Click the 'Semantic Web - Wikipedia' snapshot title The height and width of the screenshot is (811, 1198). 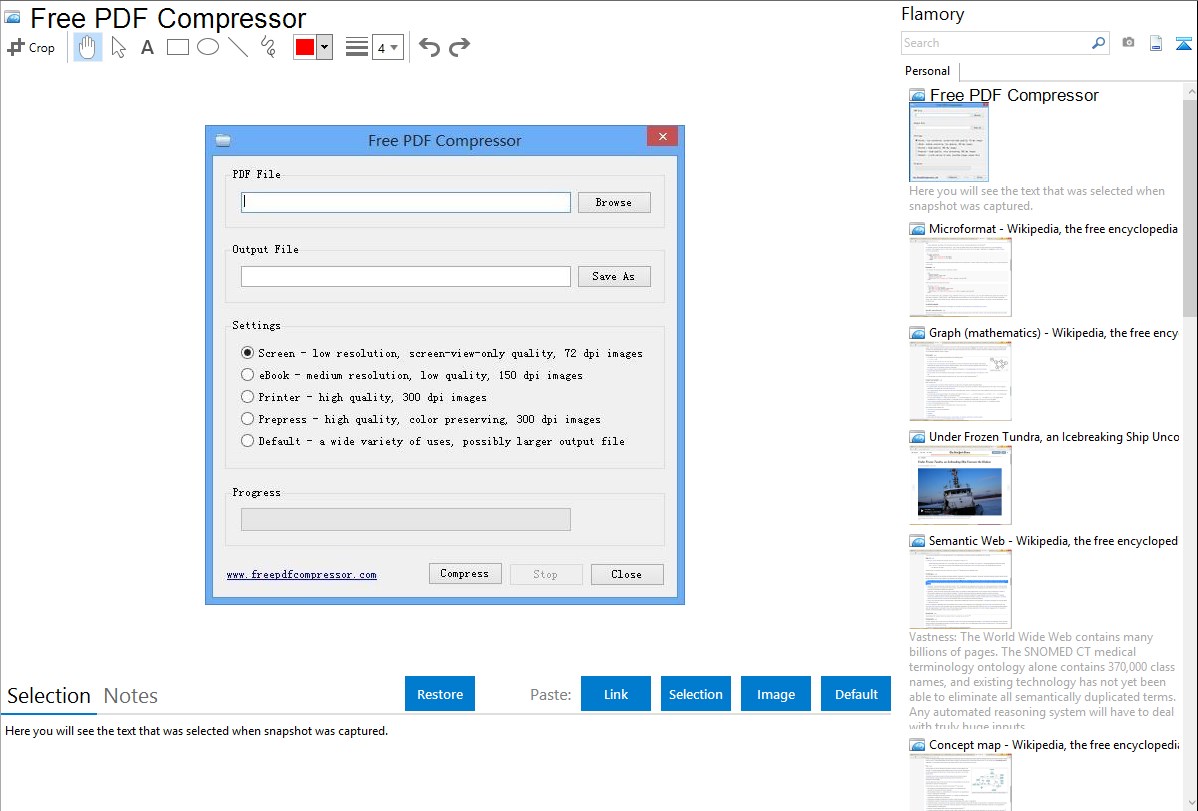pyautogui.click(x=1054, y=541)
